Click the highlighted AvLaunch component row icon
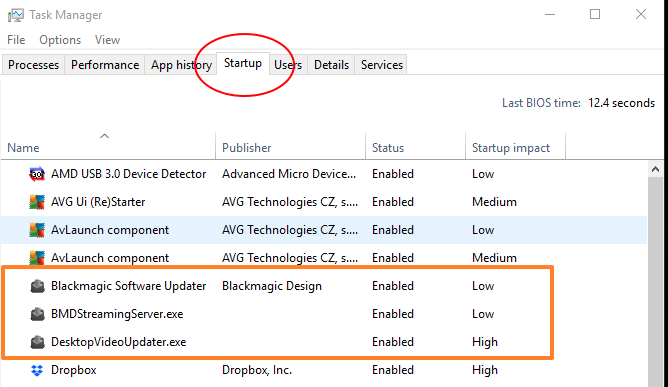Screen dimensions: 668x387 pos(37,230)
